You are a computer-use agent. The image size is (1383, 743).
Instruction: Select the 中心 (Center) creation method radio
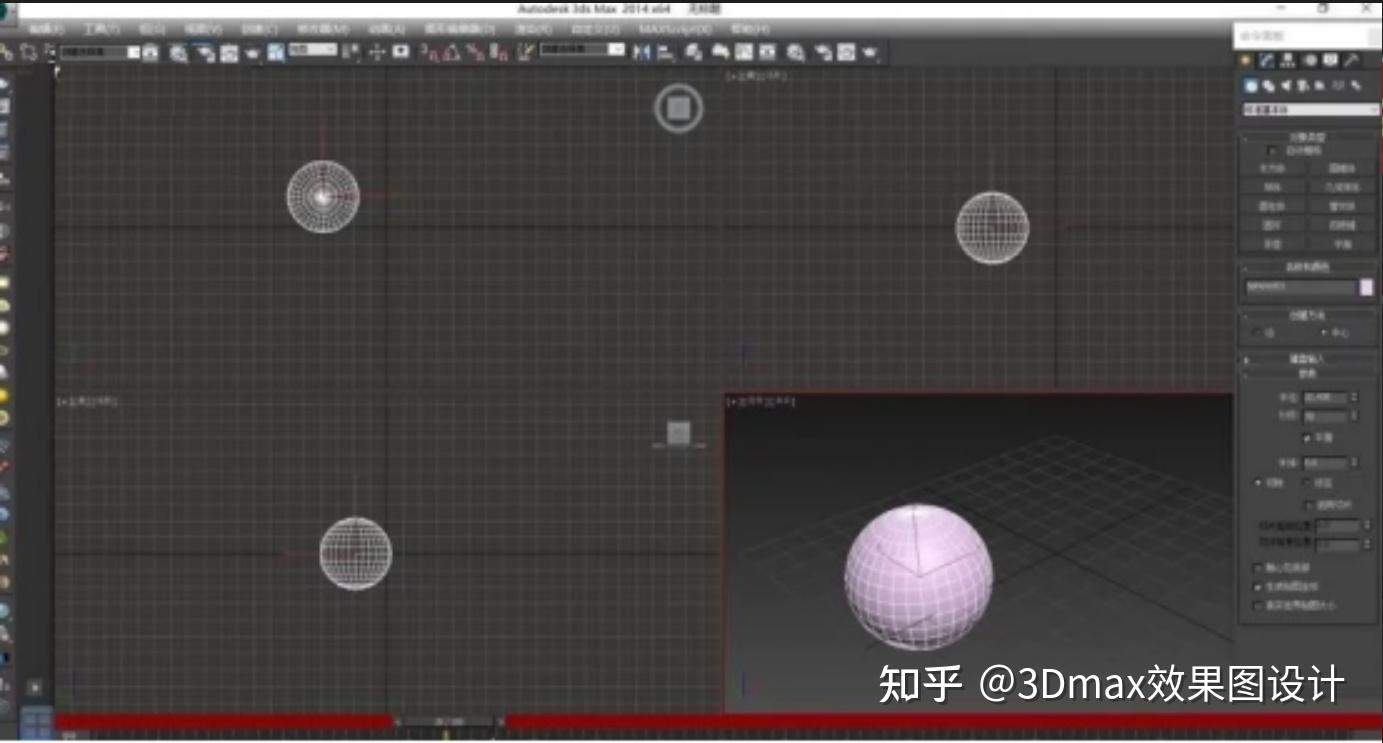click(x=1323, y=331)
